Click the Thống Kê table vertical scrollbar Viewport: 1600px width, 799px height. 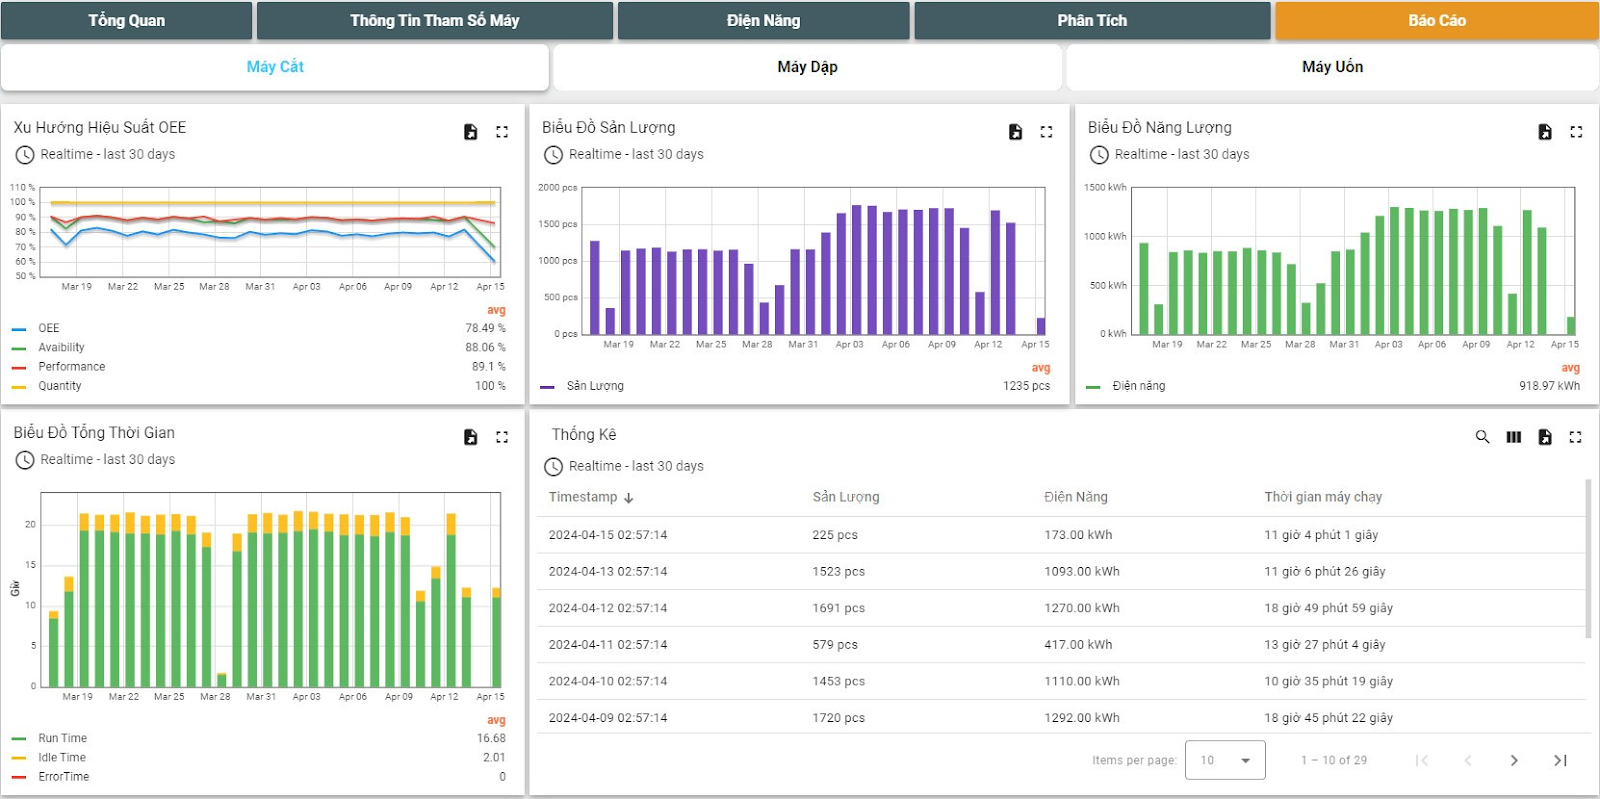click(1589, 558)
